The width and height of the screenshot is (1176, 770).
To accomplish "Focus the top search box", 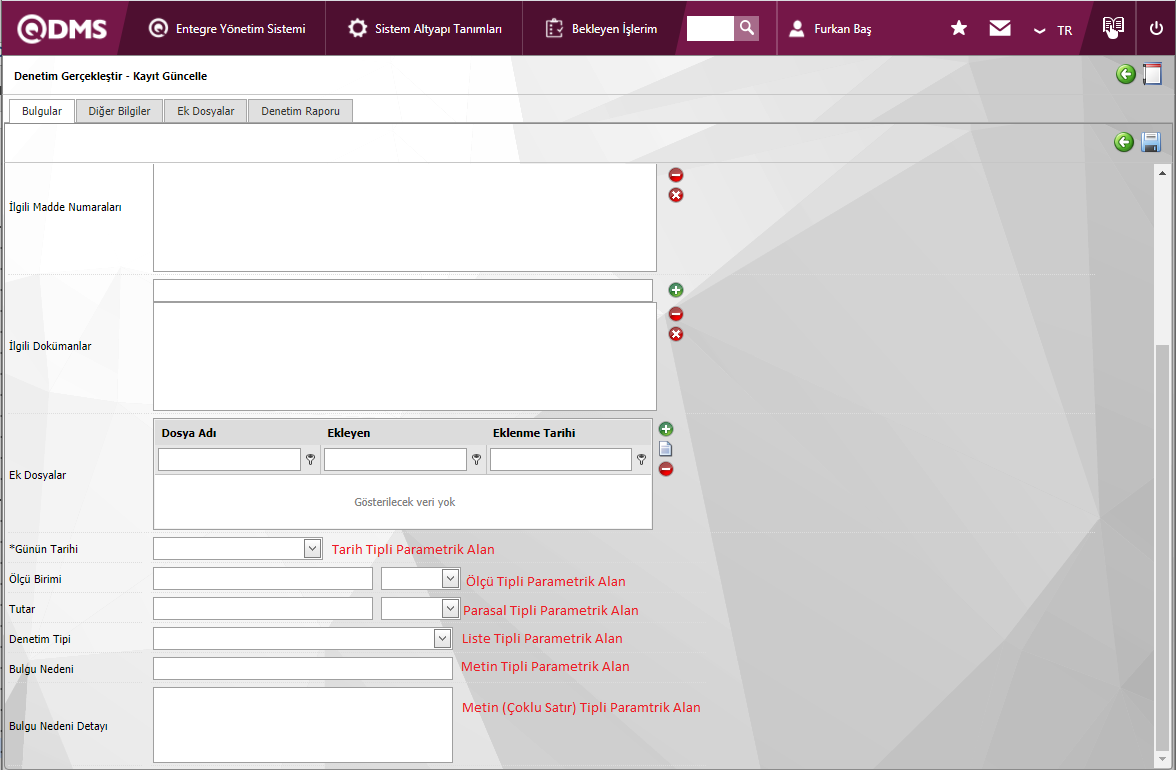I will (710, 28).
